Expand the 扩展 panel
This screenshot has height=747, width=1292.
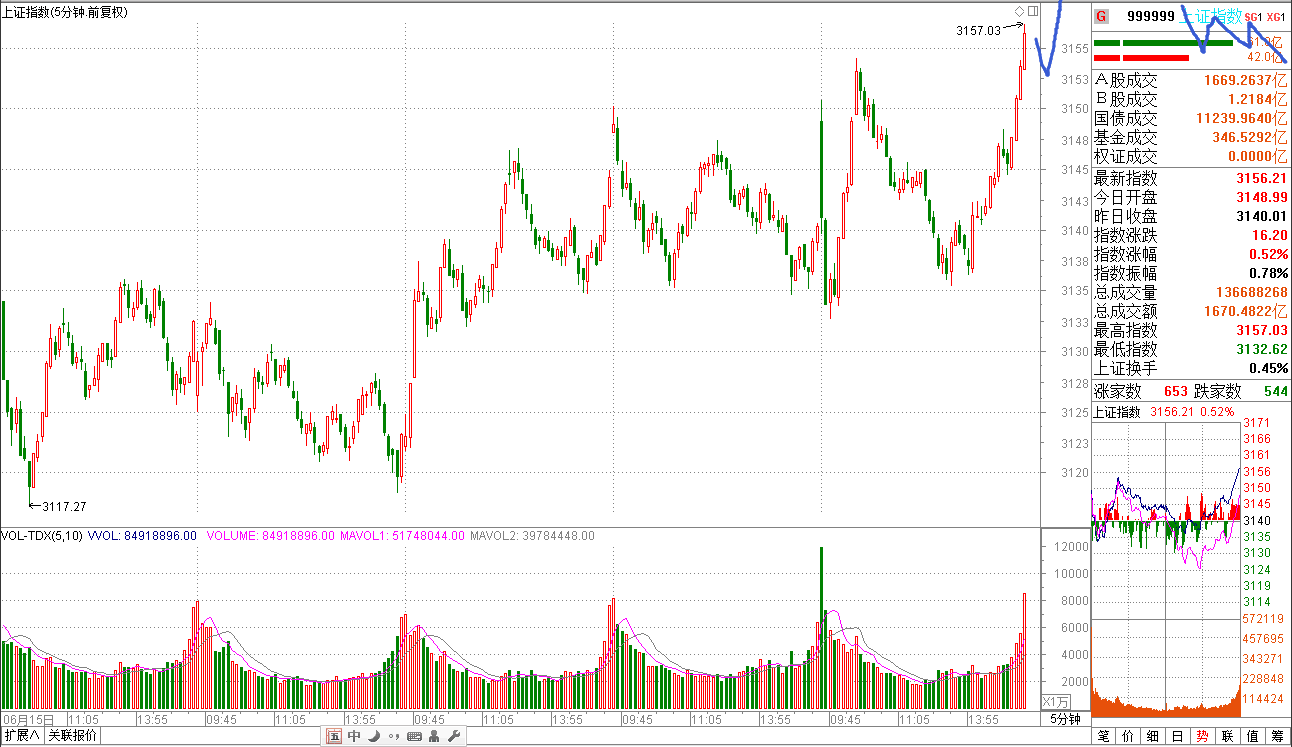tap(22, 737)
